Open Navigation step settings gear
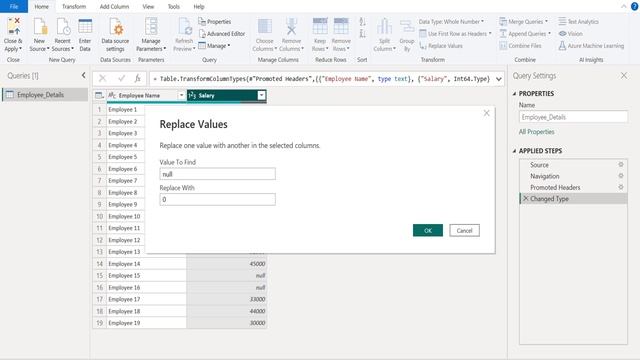The width and height of the screenshot is (640, 360). pos(621,176)
